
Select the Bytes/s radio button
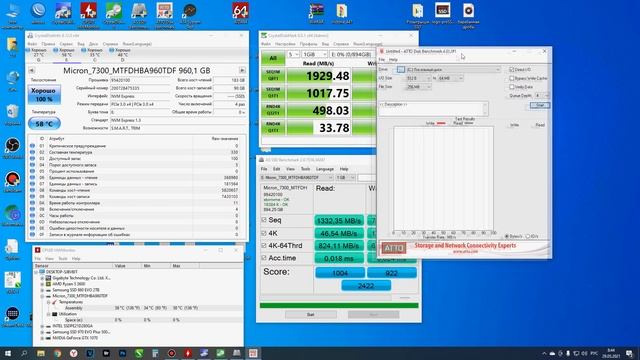(507, 236)
